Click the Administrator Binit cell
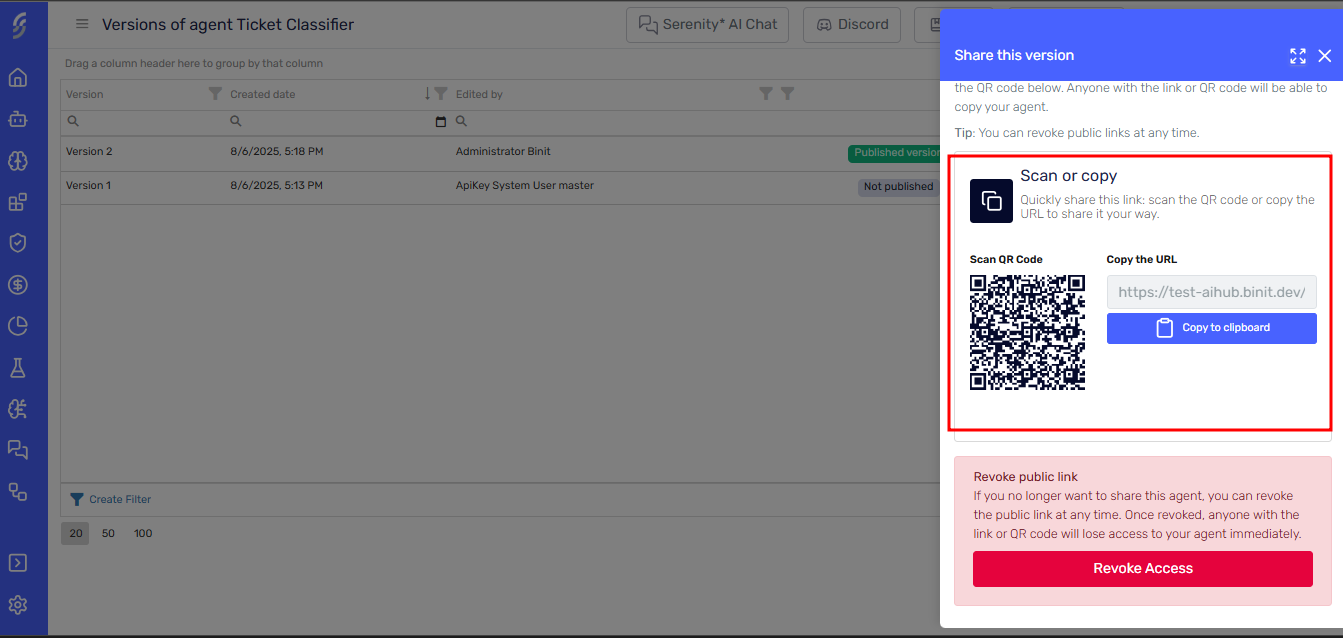 503,151
